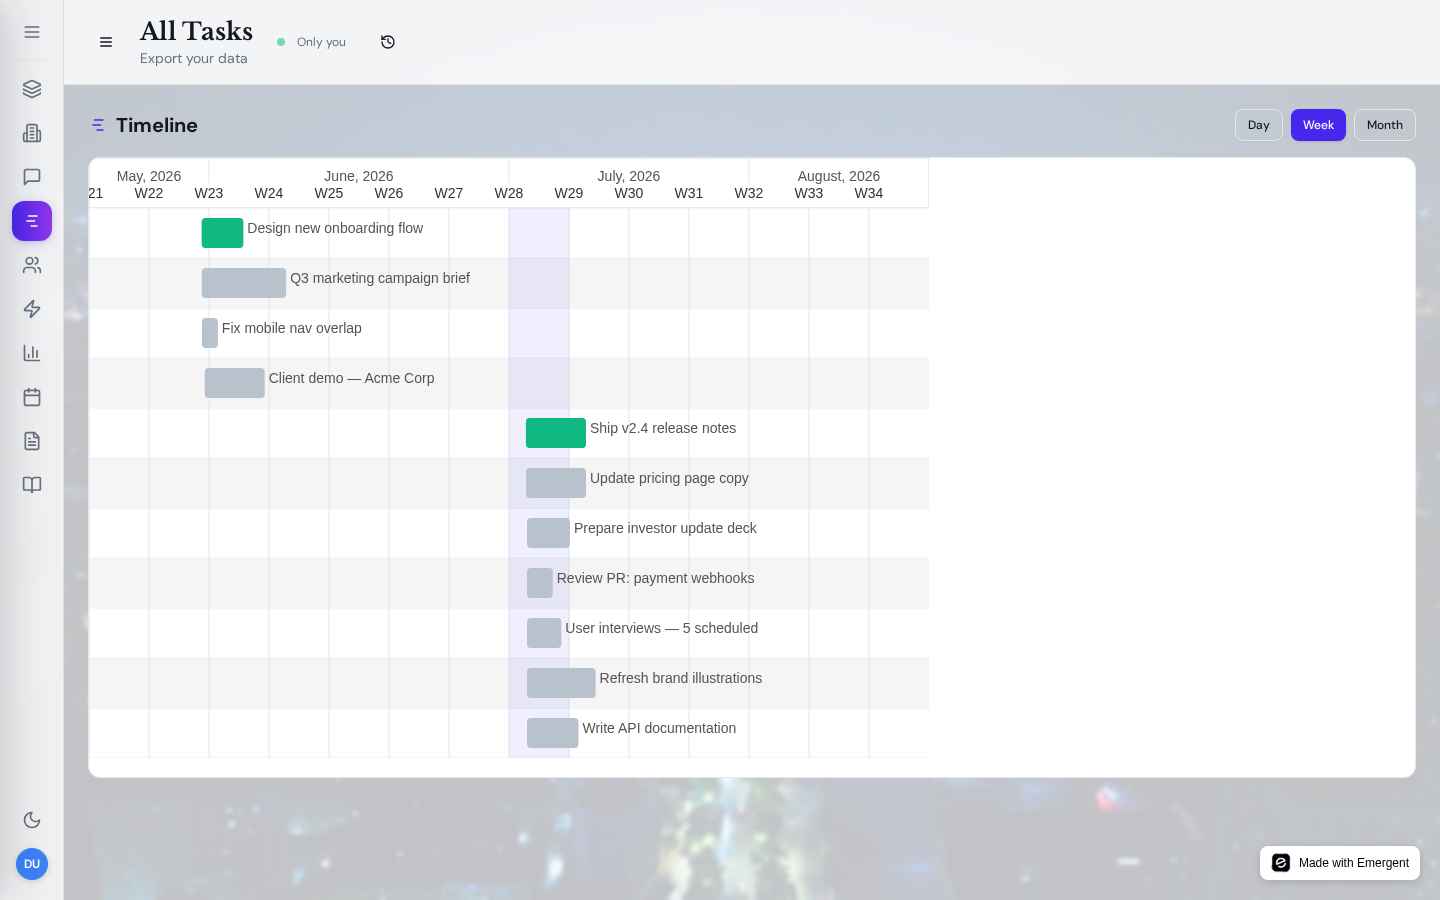The height and width of the screenshot is (900, 1440).
Task: Click the W23 week header
Action: 209,193
